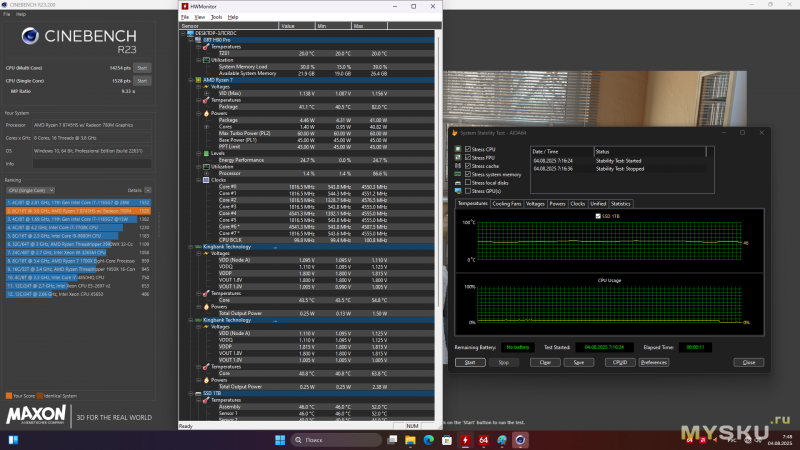Switch to HWMonitor lightning taskbar icon
800x450 pixels.
(x=465, y=440)
